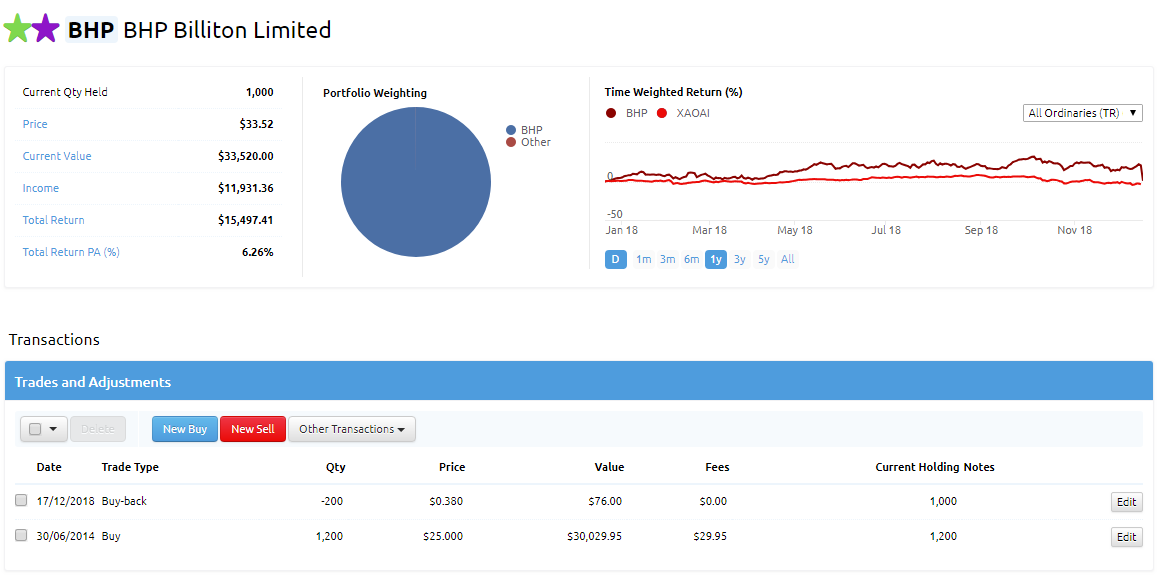Open the Total Return PA (%) link
1161x578 pixels.
(x=71, y=252)
